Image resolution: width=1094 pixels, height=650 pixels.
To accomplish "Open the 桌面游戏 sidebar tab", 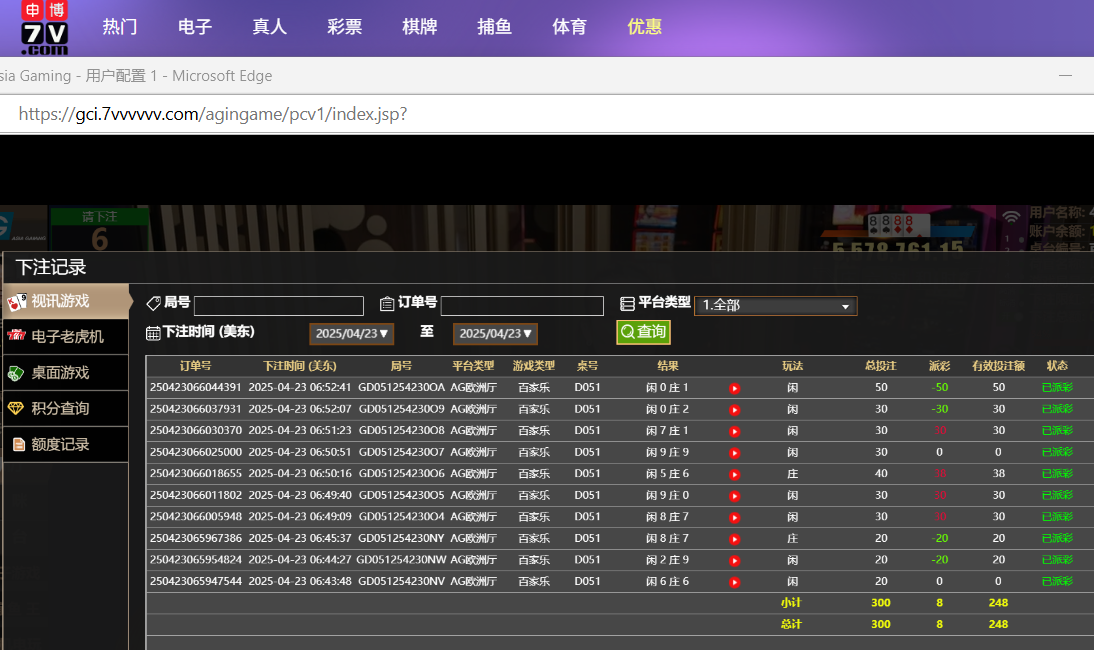I will click(x=60, y=372).
